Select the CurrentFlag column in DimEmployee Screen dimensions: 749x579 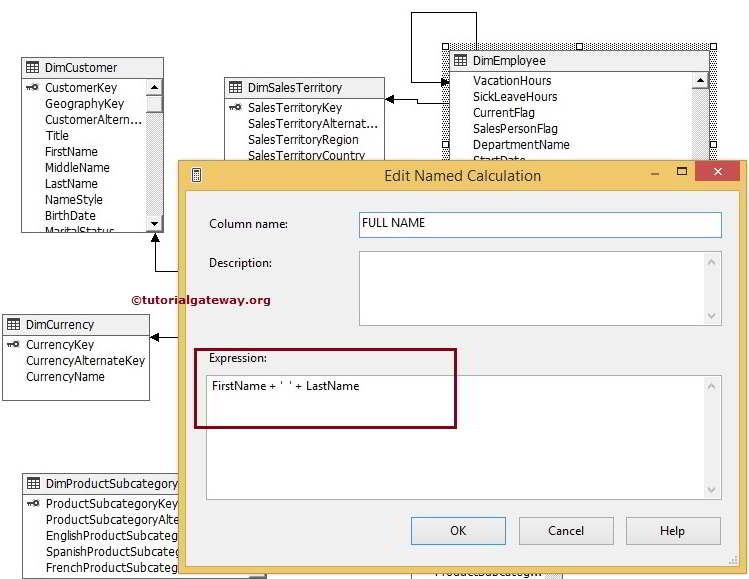503,113
